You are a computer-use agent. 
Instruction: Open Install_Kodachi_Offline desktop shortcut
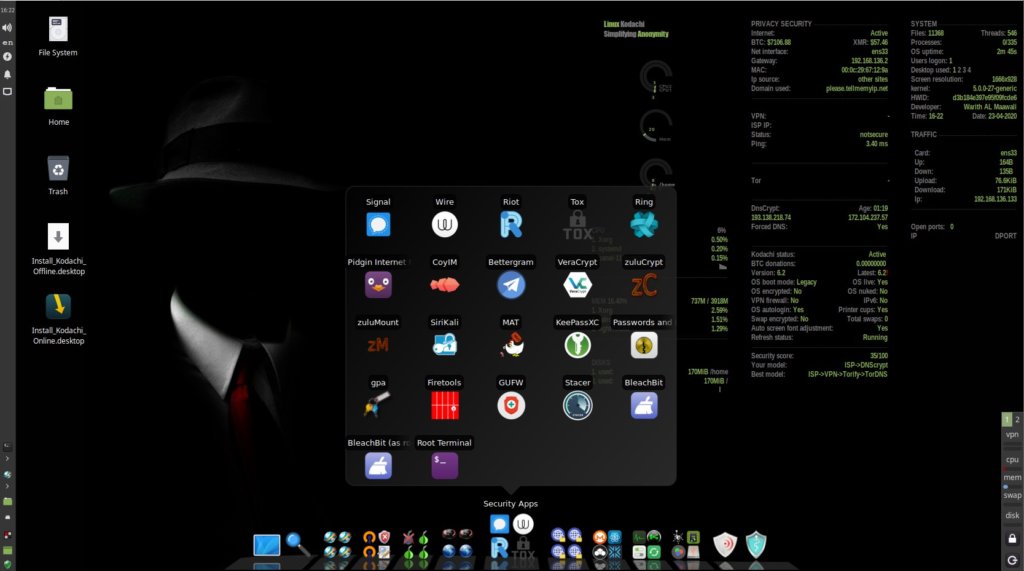point(58,238)
